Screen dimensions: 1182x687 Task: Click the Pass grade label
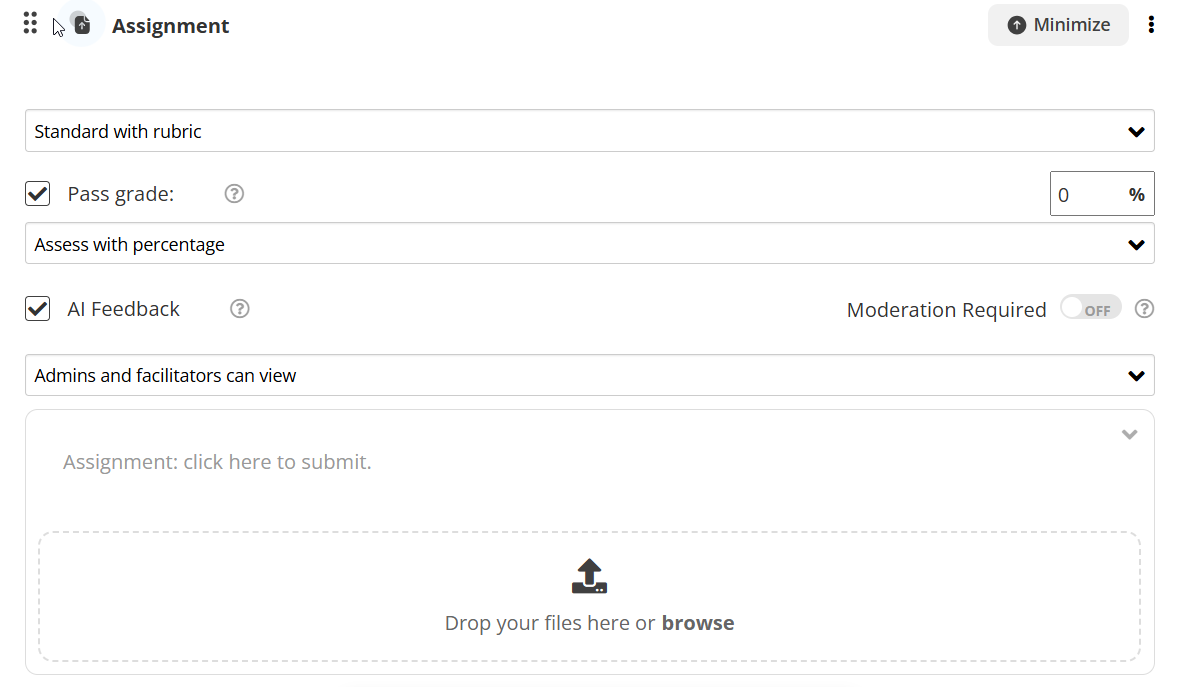click(121, 194)
